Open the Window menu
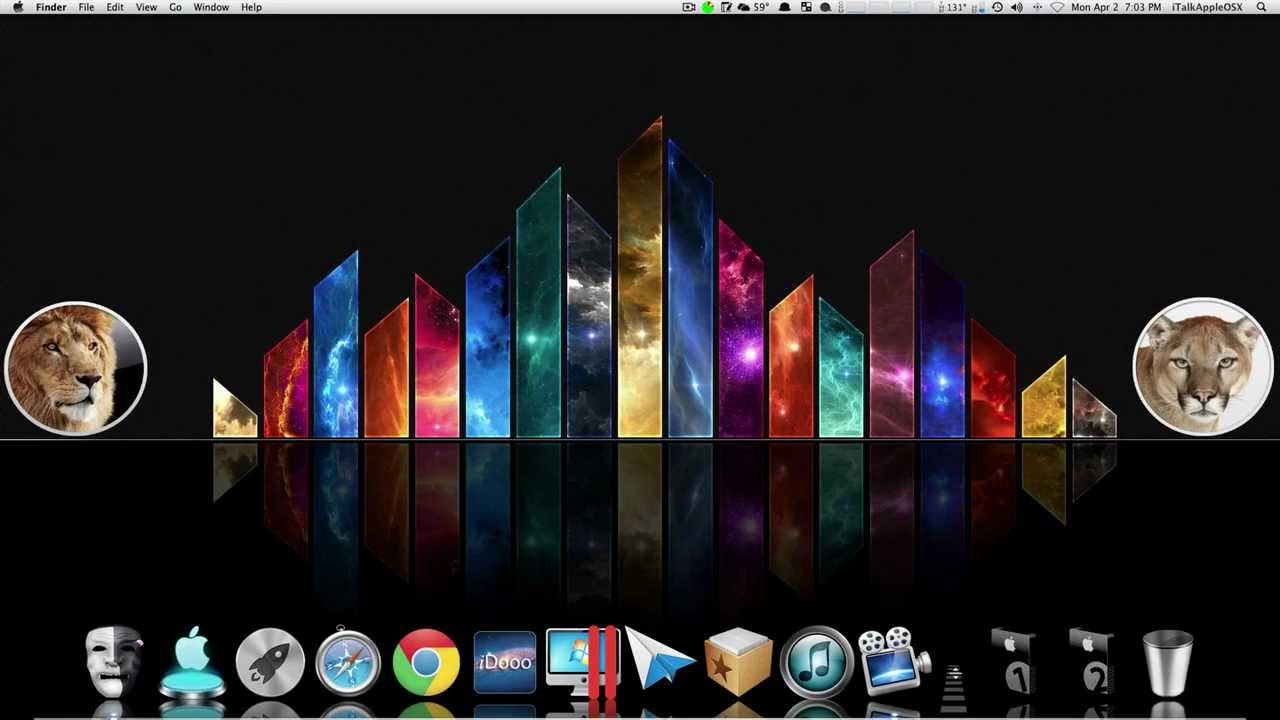This screenshot has height=720, width=1280. tap(211, 7)
